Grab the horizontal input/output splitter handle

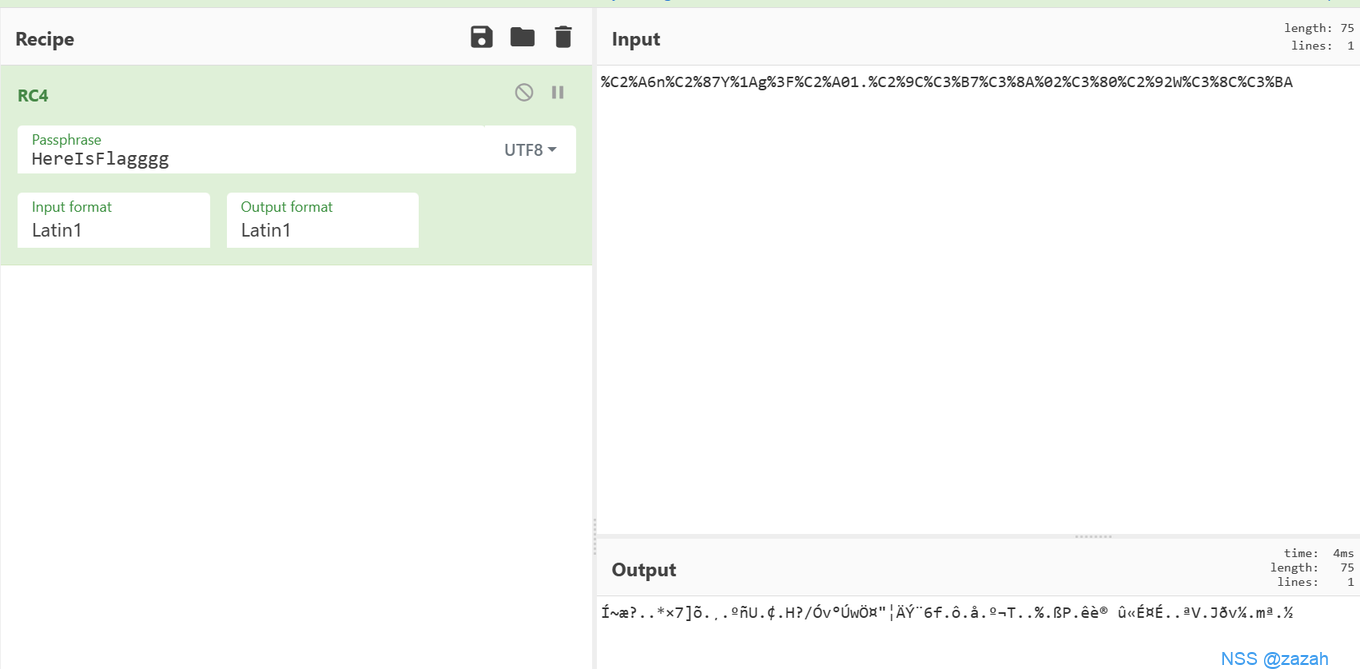tap(1093, 536)
